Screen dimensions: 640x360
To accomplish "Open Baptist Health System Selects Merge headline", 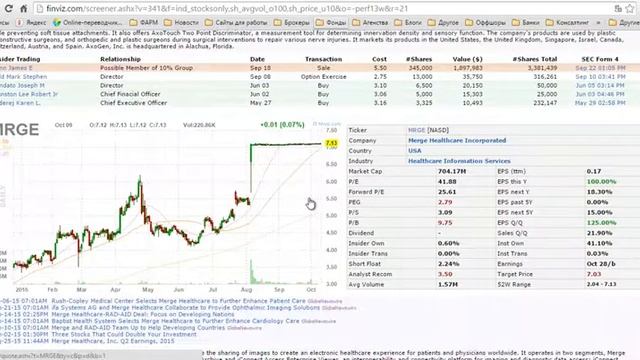I will [x=176, y=321].
